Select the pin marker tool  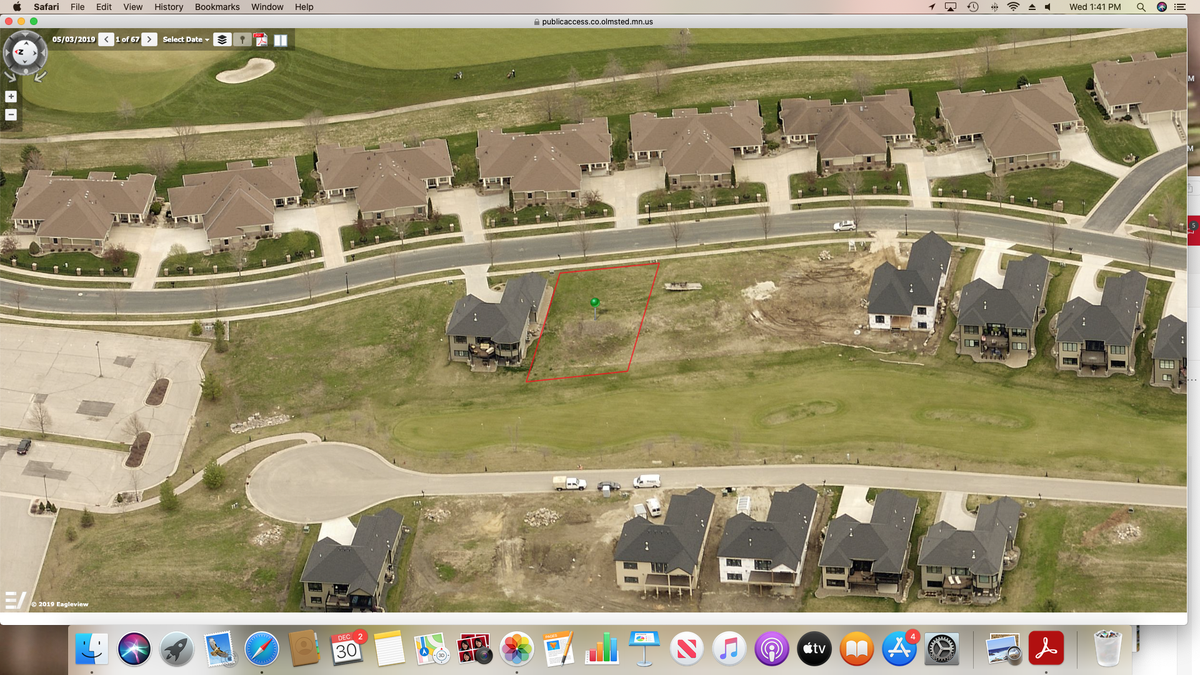pyautogui.click(x=242, y=40)
